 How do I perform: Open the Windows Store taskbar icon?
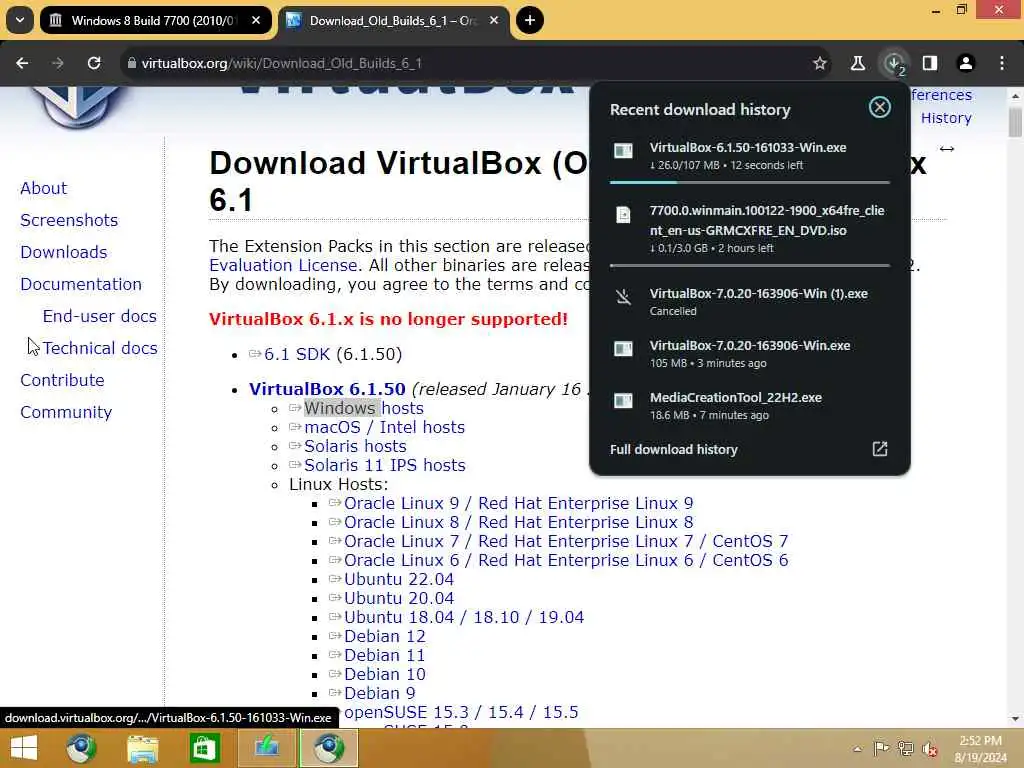point(204,748)
